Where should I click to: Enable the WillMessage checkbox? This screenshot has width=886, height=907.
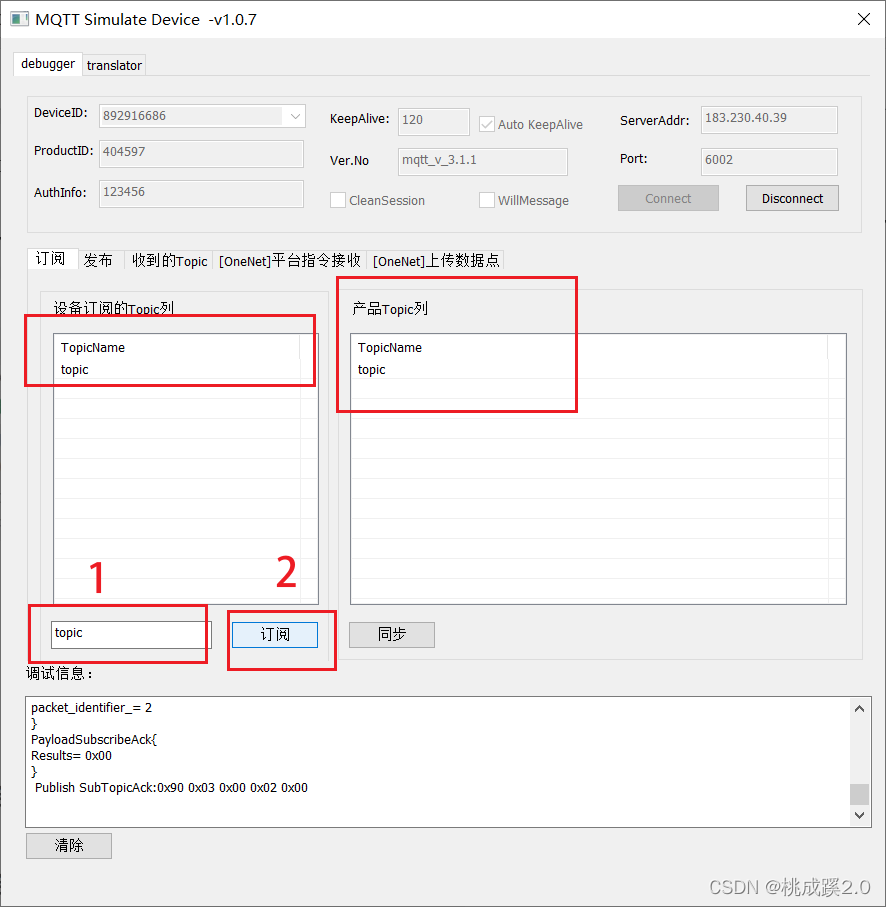[x=486, y=200]
